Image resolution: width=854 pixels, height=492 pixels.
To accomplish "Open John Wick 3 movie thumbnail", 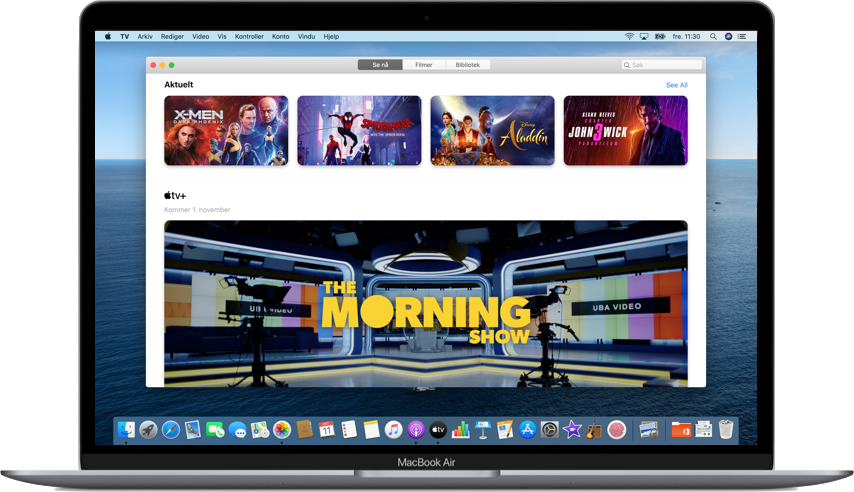I will coord(625,131).
